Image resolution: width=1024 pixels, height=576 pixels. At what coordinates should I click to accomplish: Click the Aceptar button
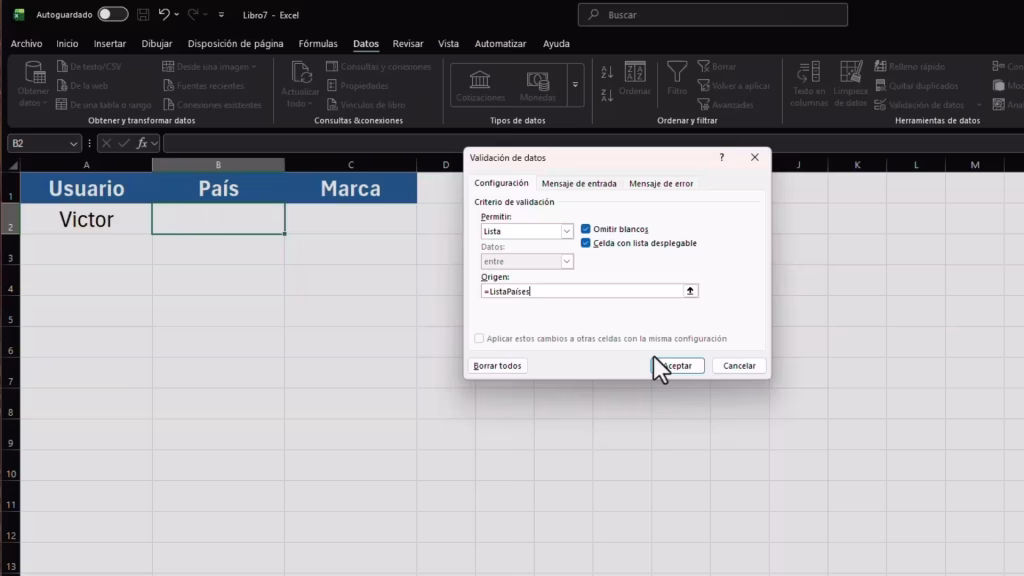(x=677, y=366)
